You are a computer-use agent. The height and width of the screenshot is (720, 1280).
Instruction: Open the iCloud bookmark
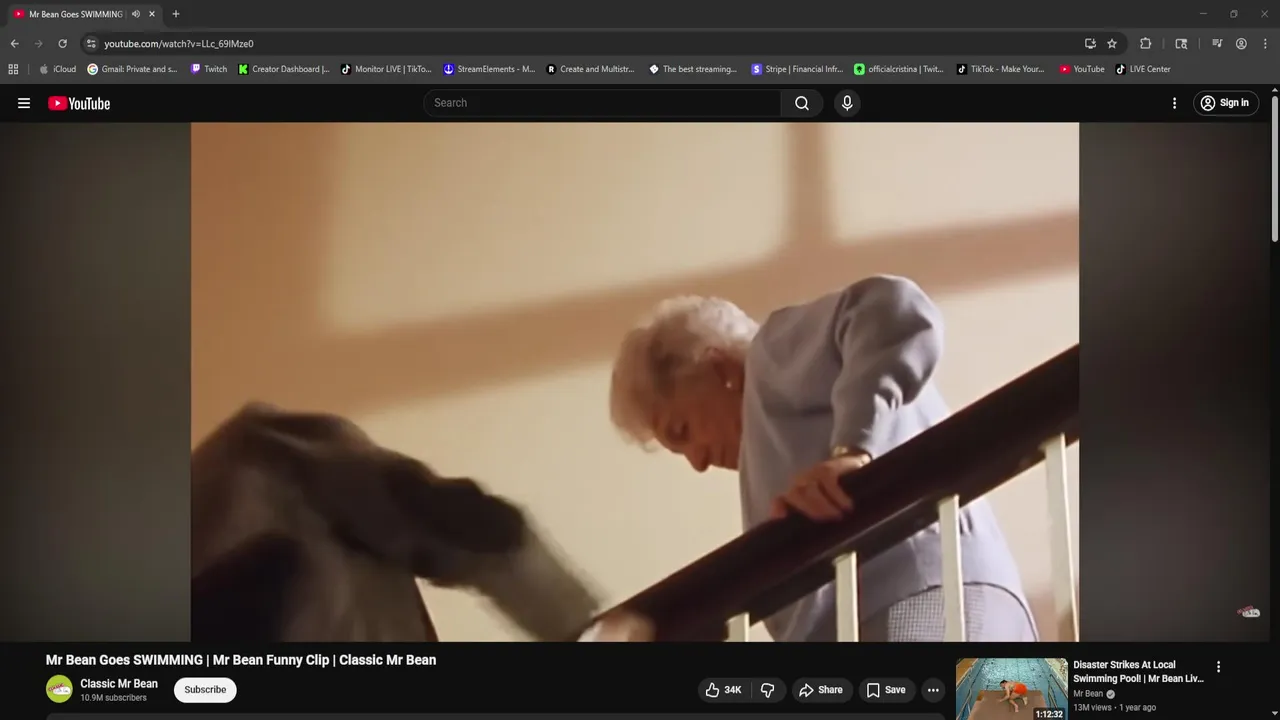(x=58, y=69)
